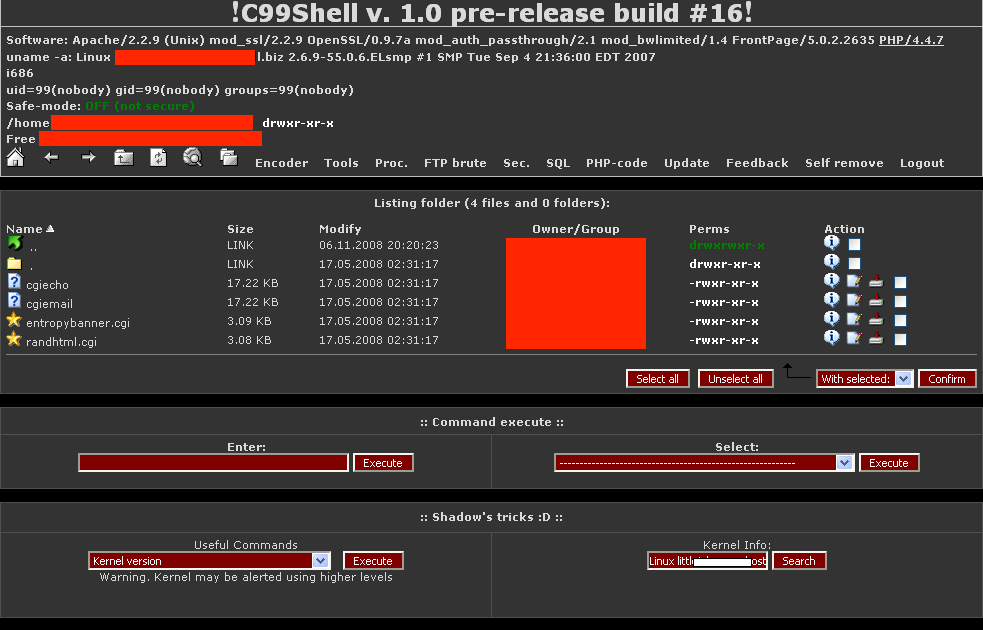The height and width of the screenshot is (630, 983).
Task: Check the entropybanner.cgi selection box
Action: click(x=900, y=320)
